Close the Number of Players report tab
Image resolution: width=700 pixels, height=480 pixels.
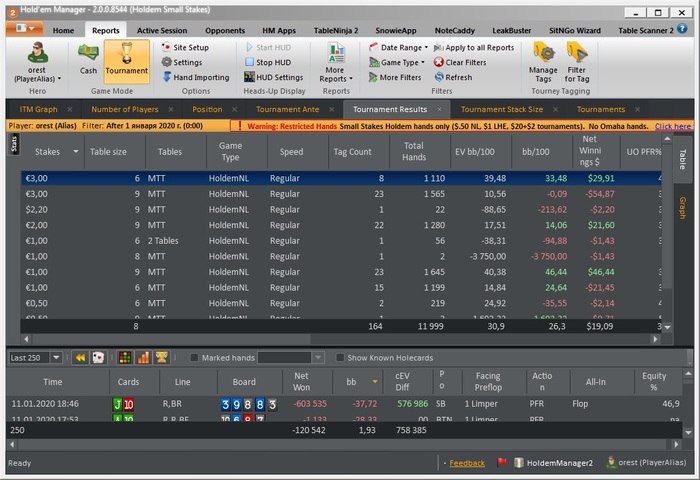coord(171,109)
